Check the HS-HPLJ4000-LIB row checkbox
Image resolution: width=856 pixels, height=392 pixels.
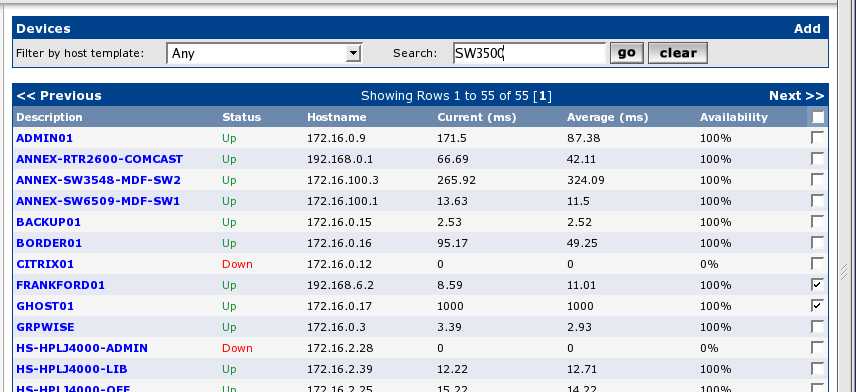tap(817, 369)
